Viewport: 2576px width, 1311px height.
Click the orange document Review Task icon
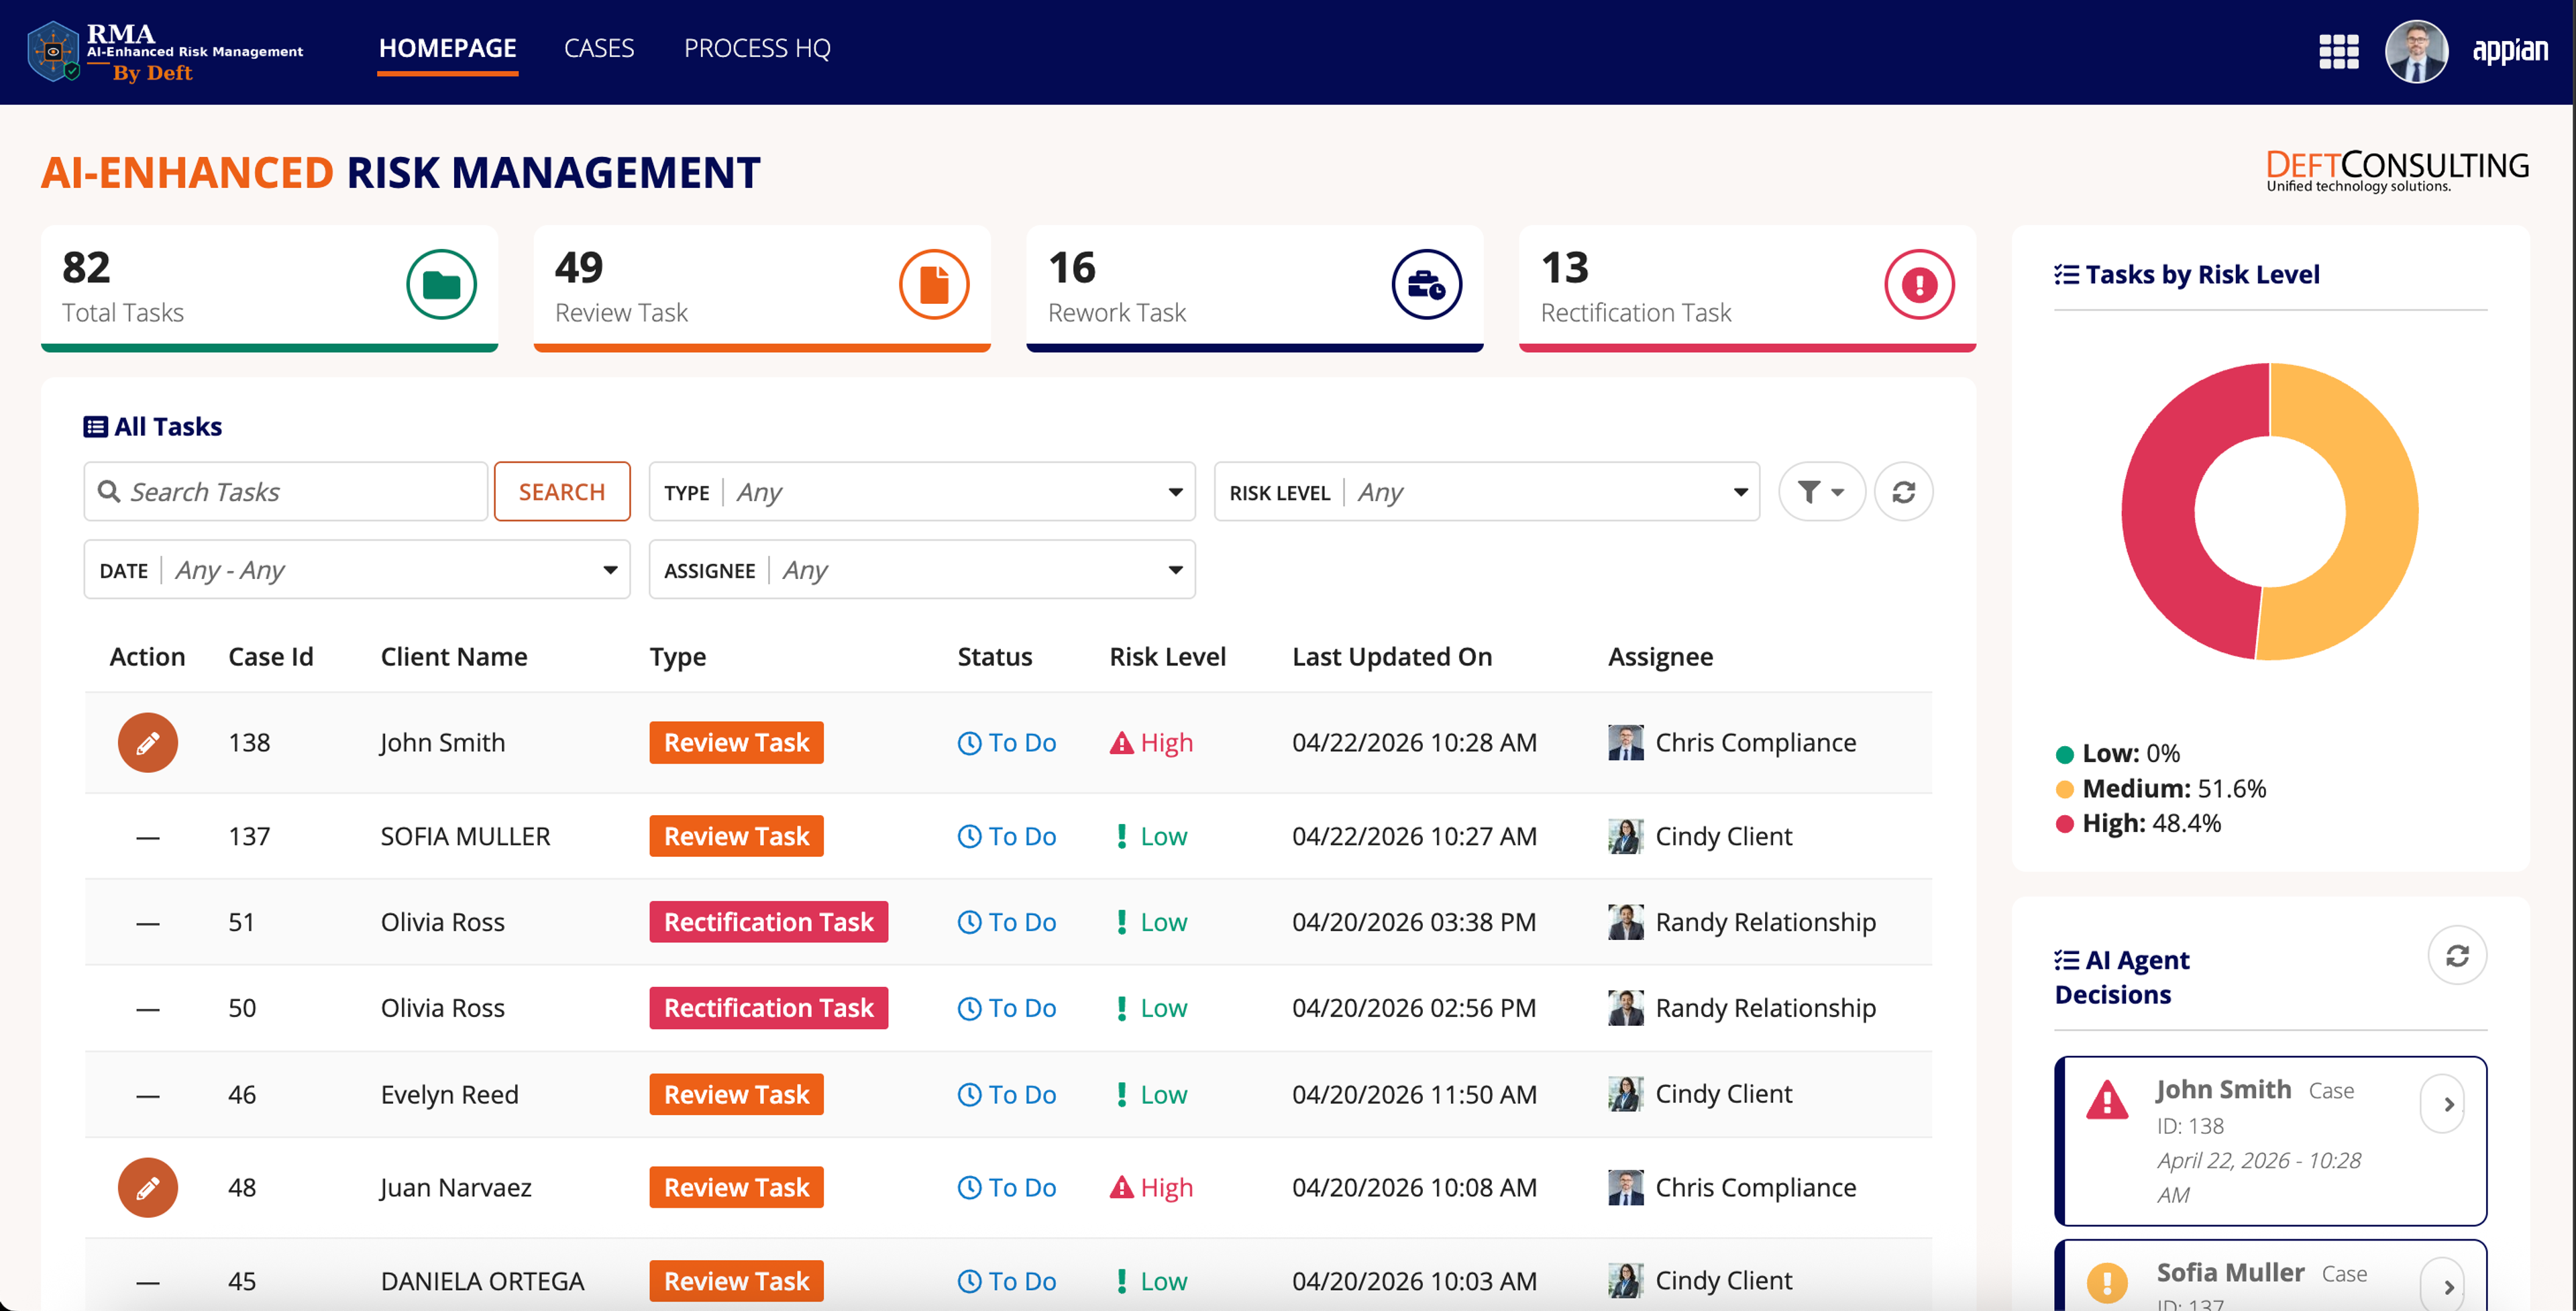[934, 285]
